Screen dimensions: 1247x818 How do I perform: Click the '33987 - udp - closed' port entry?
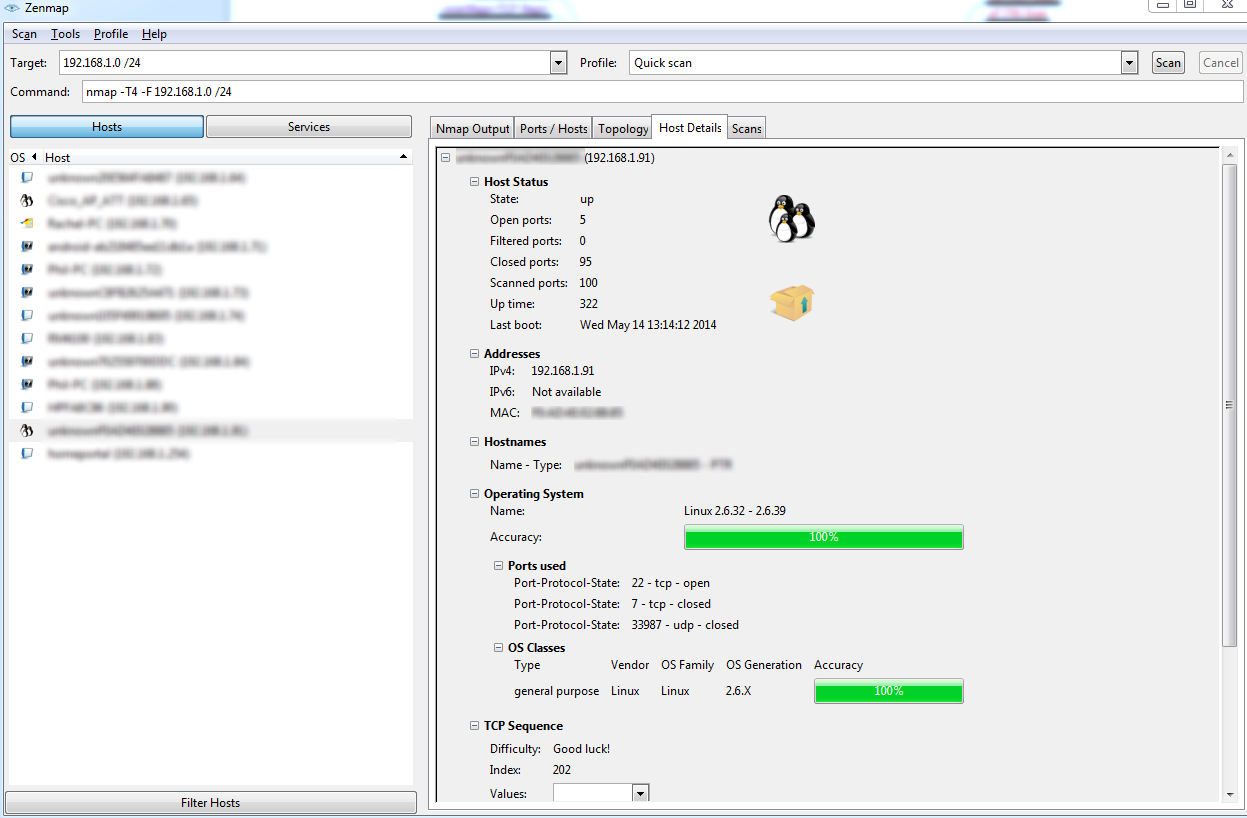pos(685,625)
